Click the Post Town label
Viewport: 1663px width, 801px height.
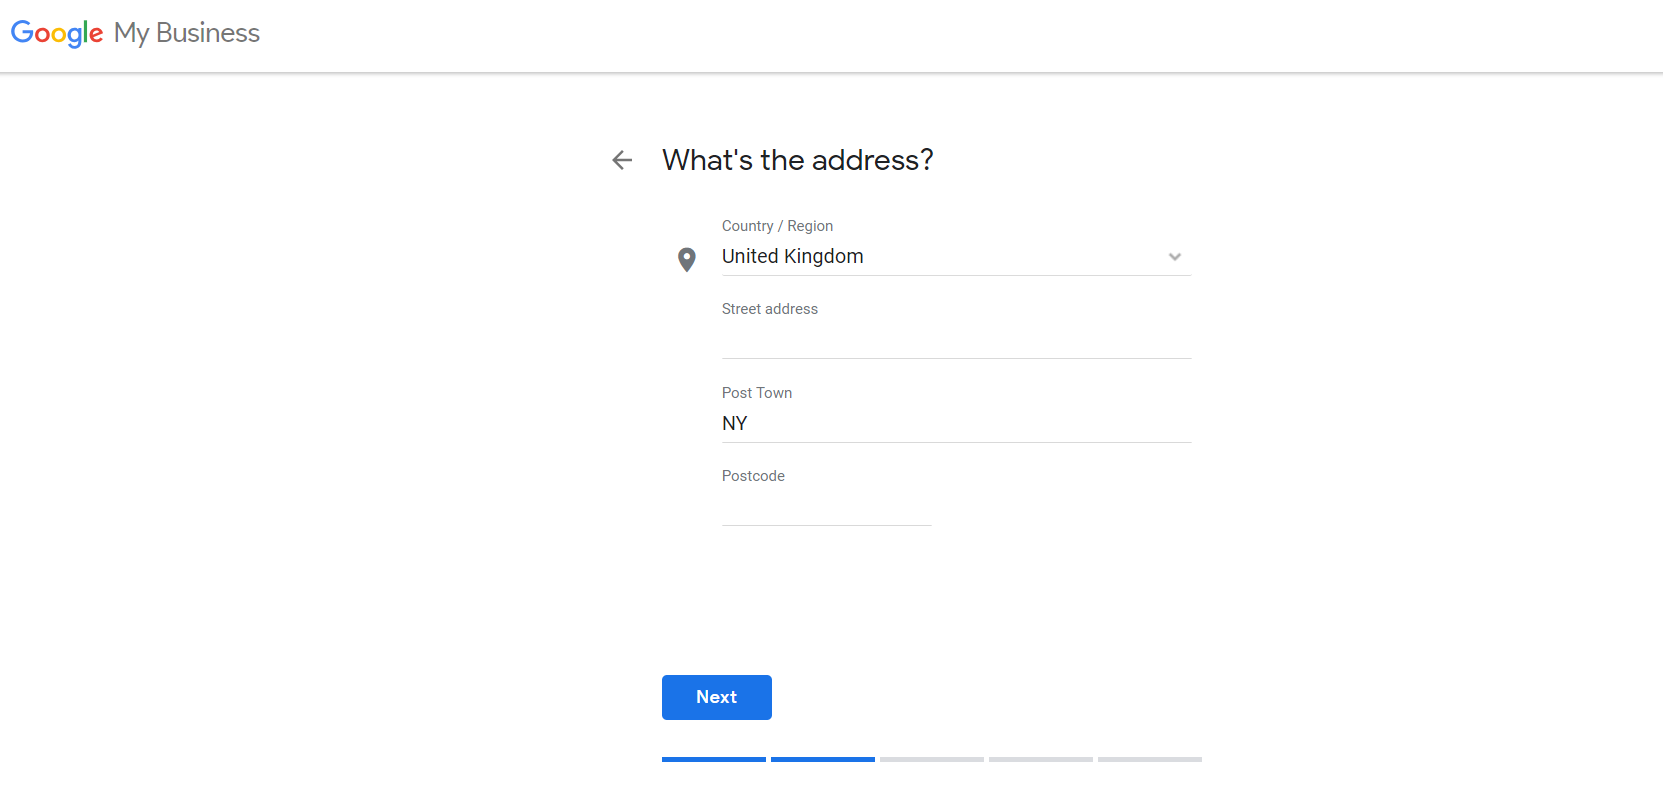click(x=757, y=393)
